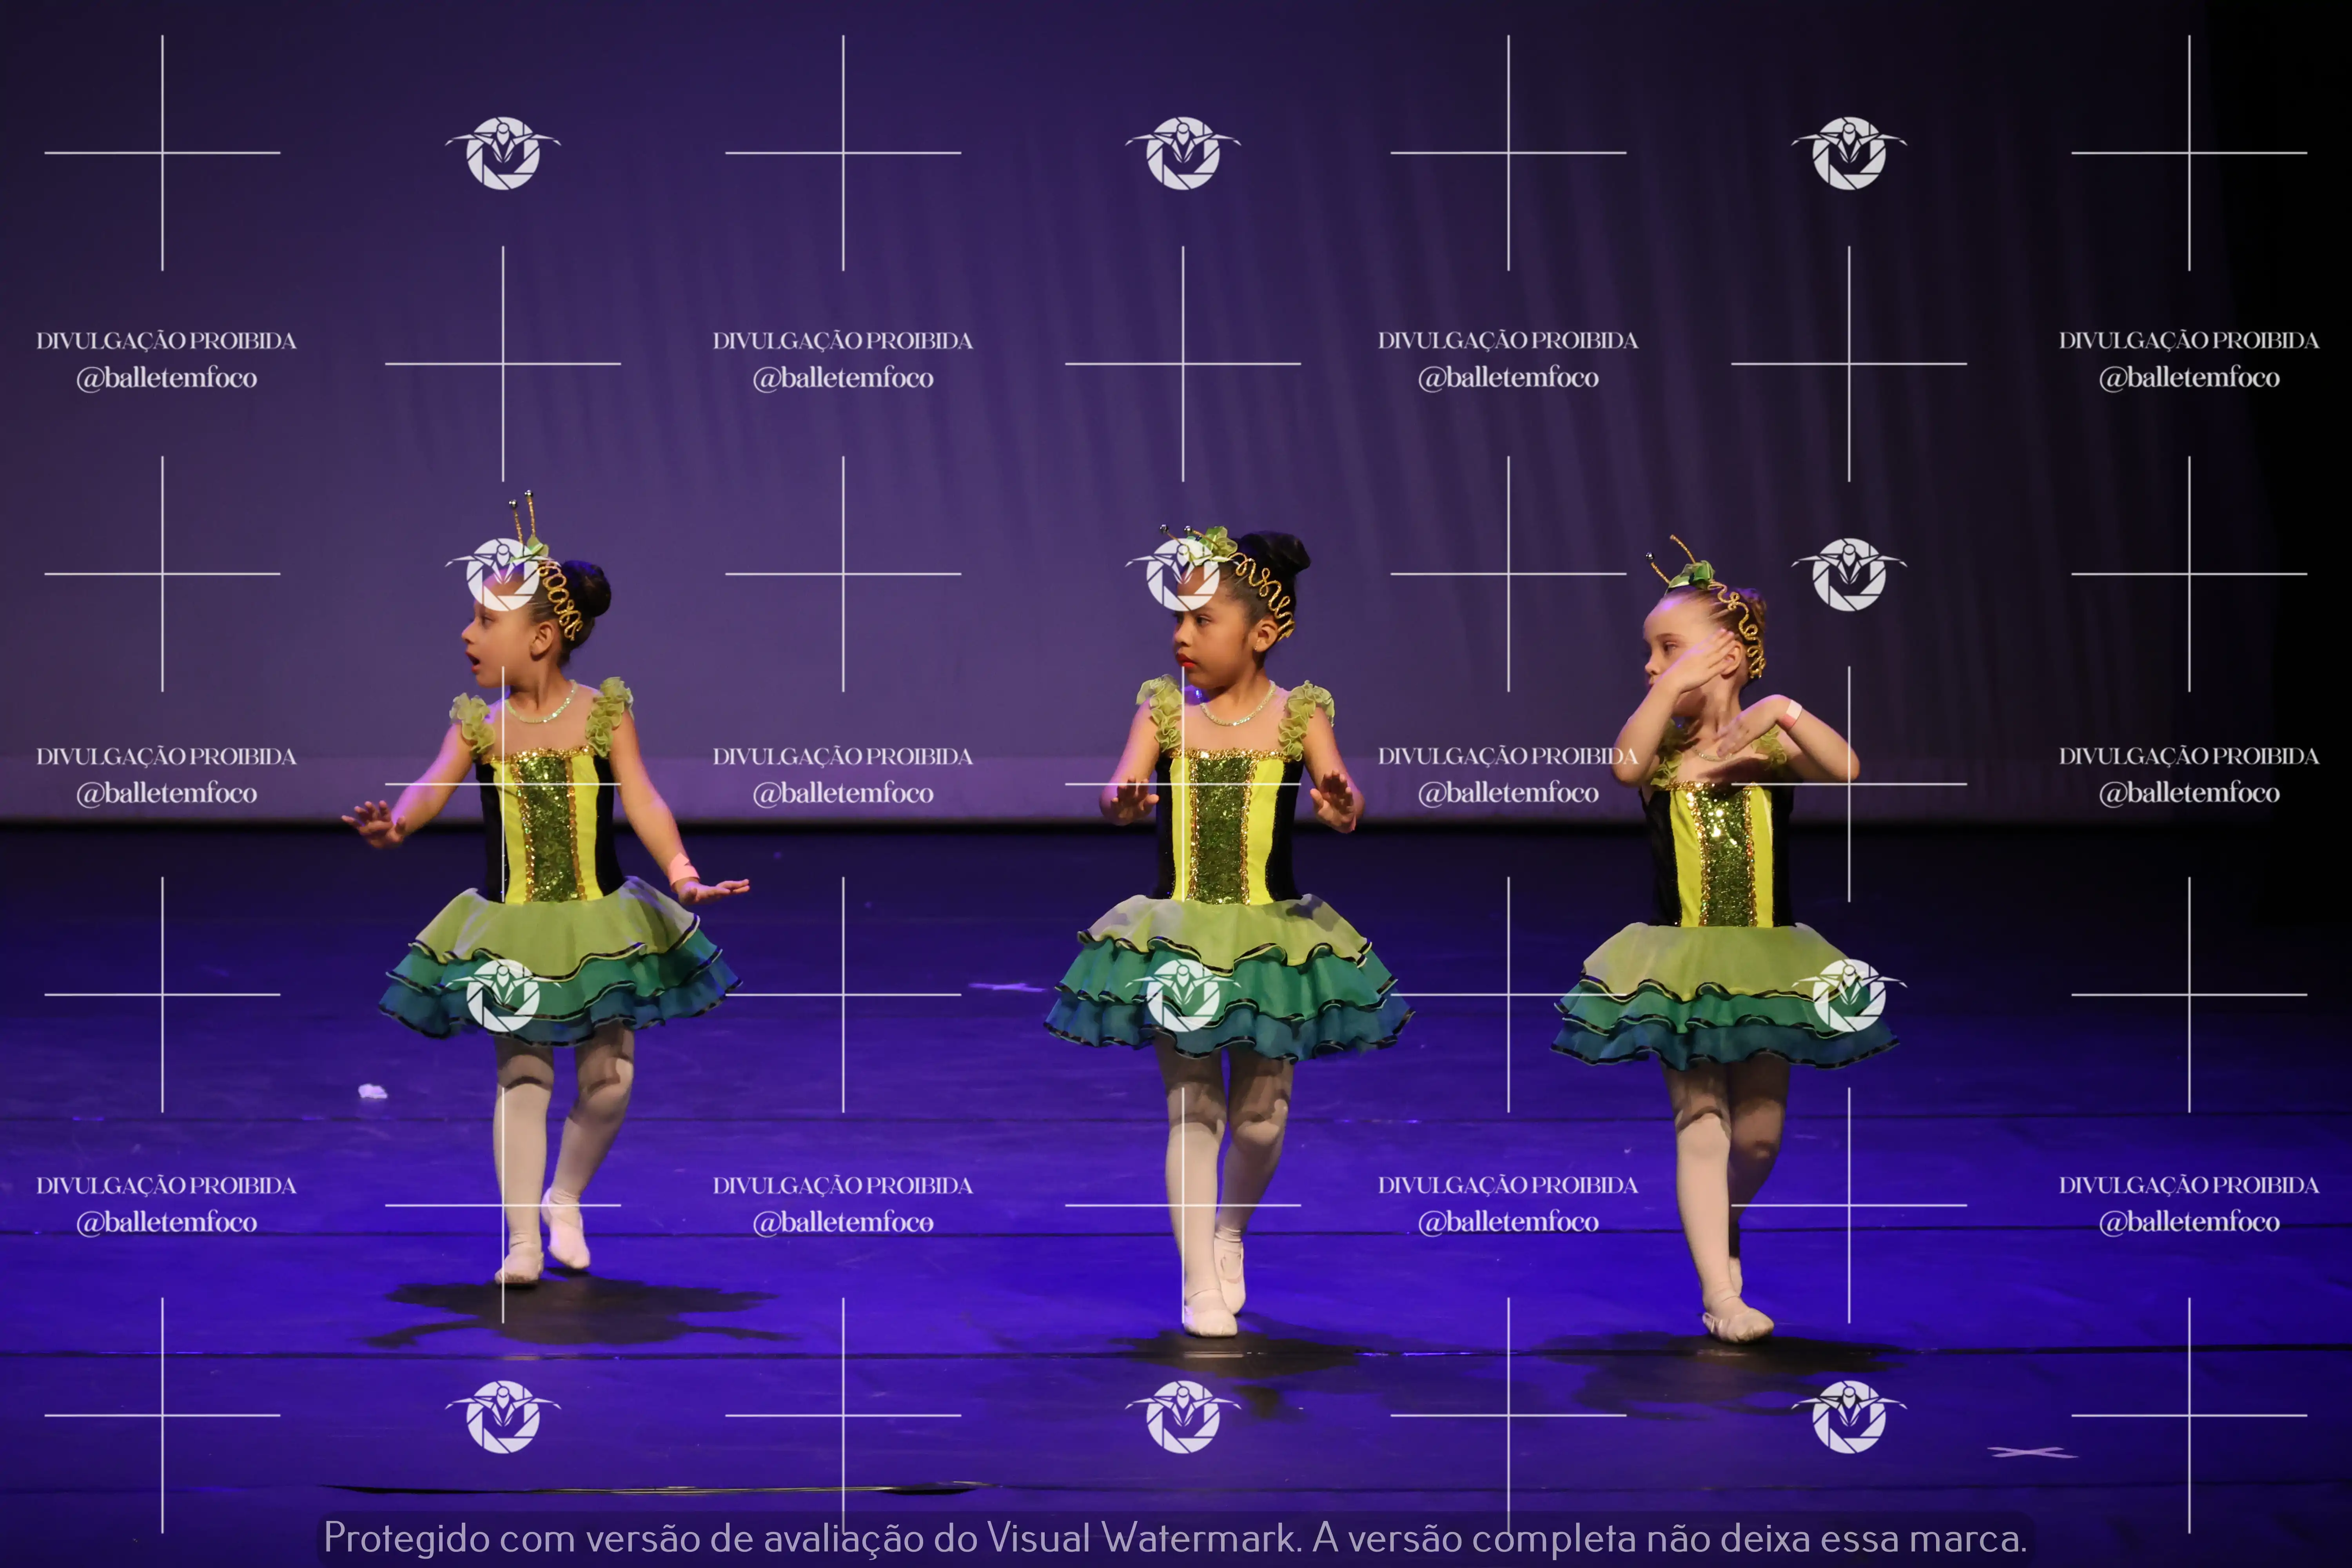Click the top-center camera logo watermark
Viewport: 2352px width, 1568px height.
1183,153
